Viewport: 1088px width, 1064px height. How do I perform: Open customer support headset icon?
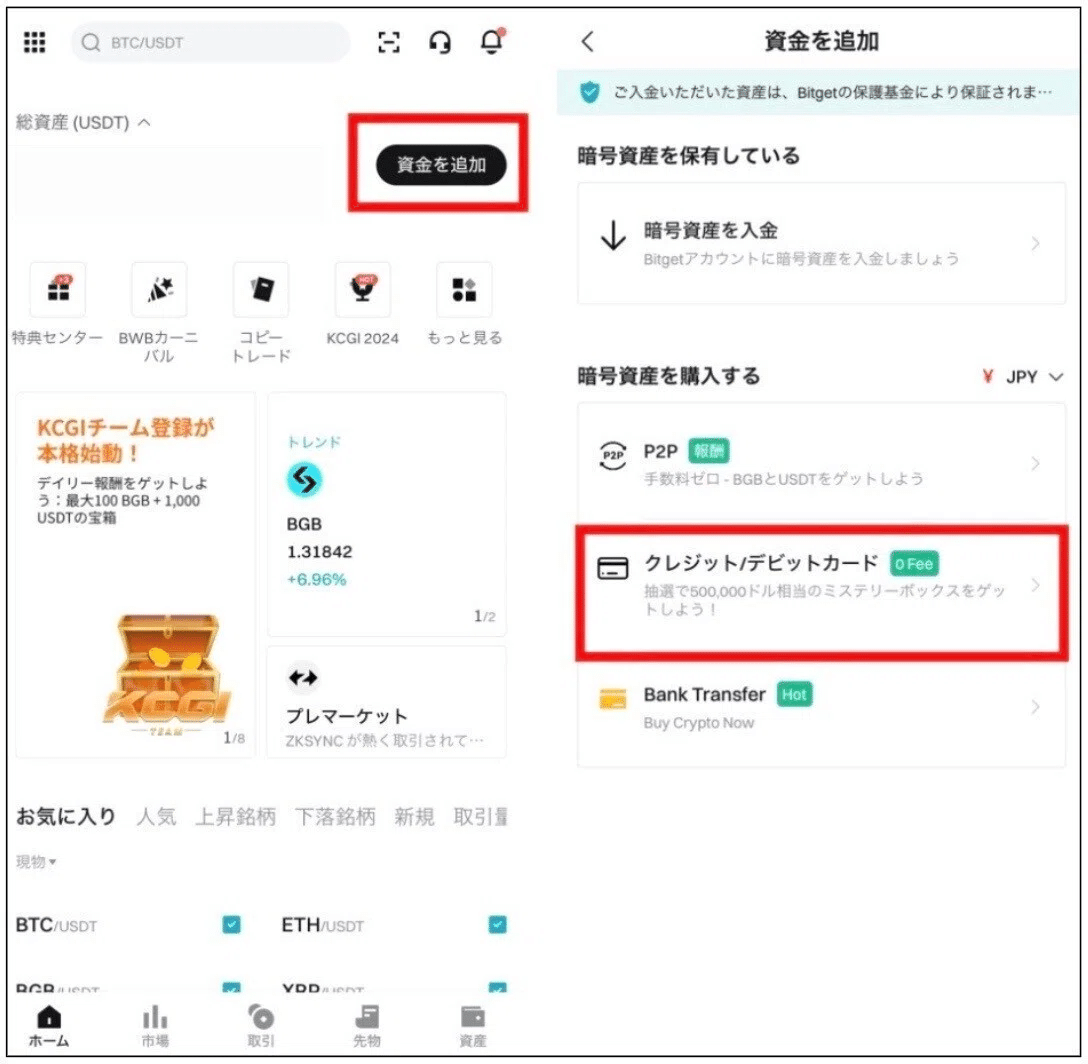pyautogui.click(x=440, y=42)
